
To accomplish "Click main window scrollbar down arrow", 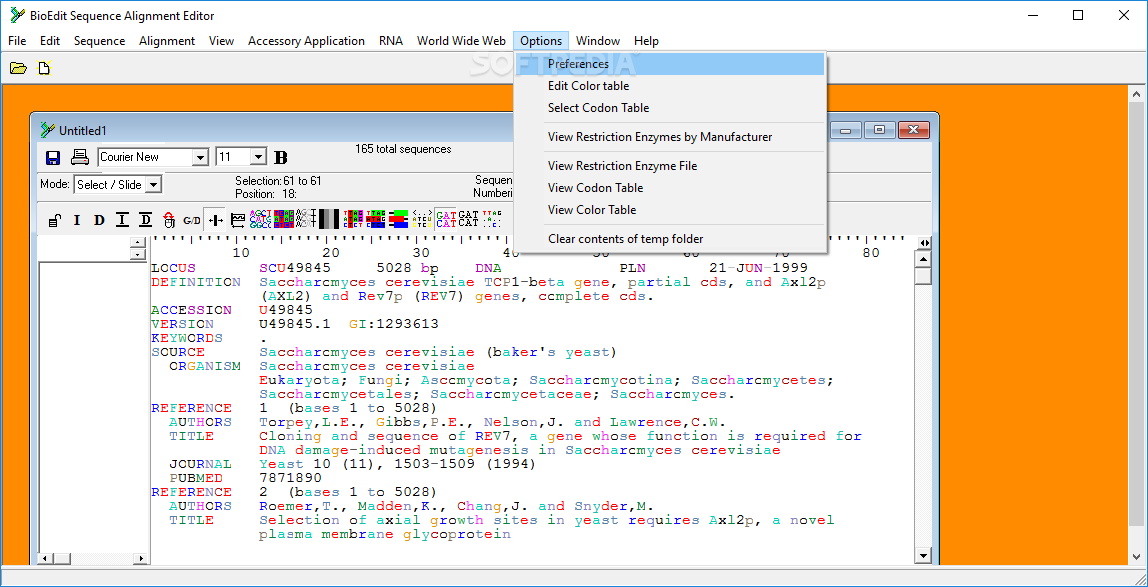I will point(1138,558).
